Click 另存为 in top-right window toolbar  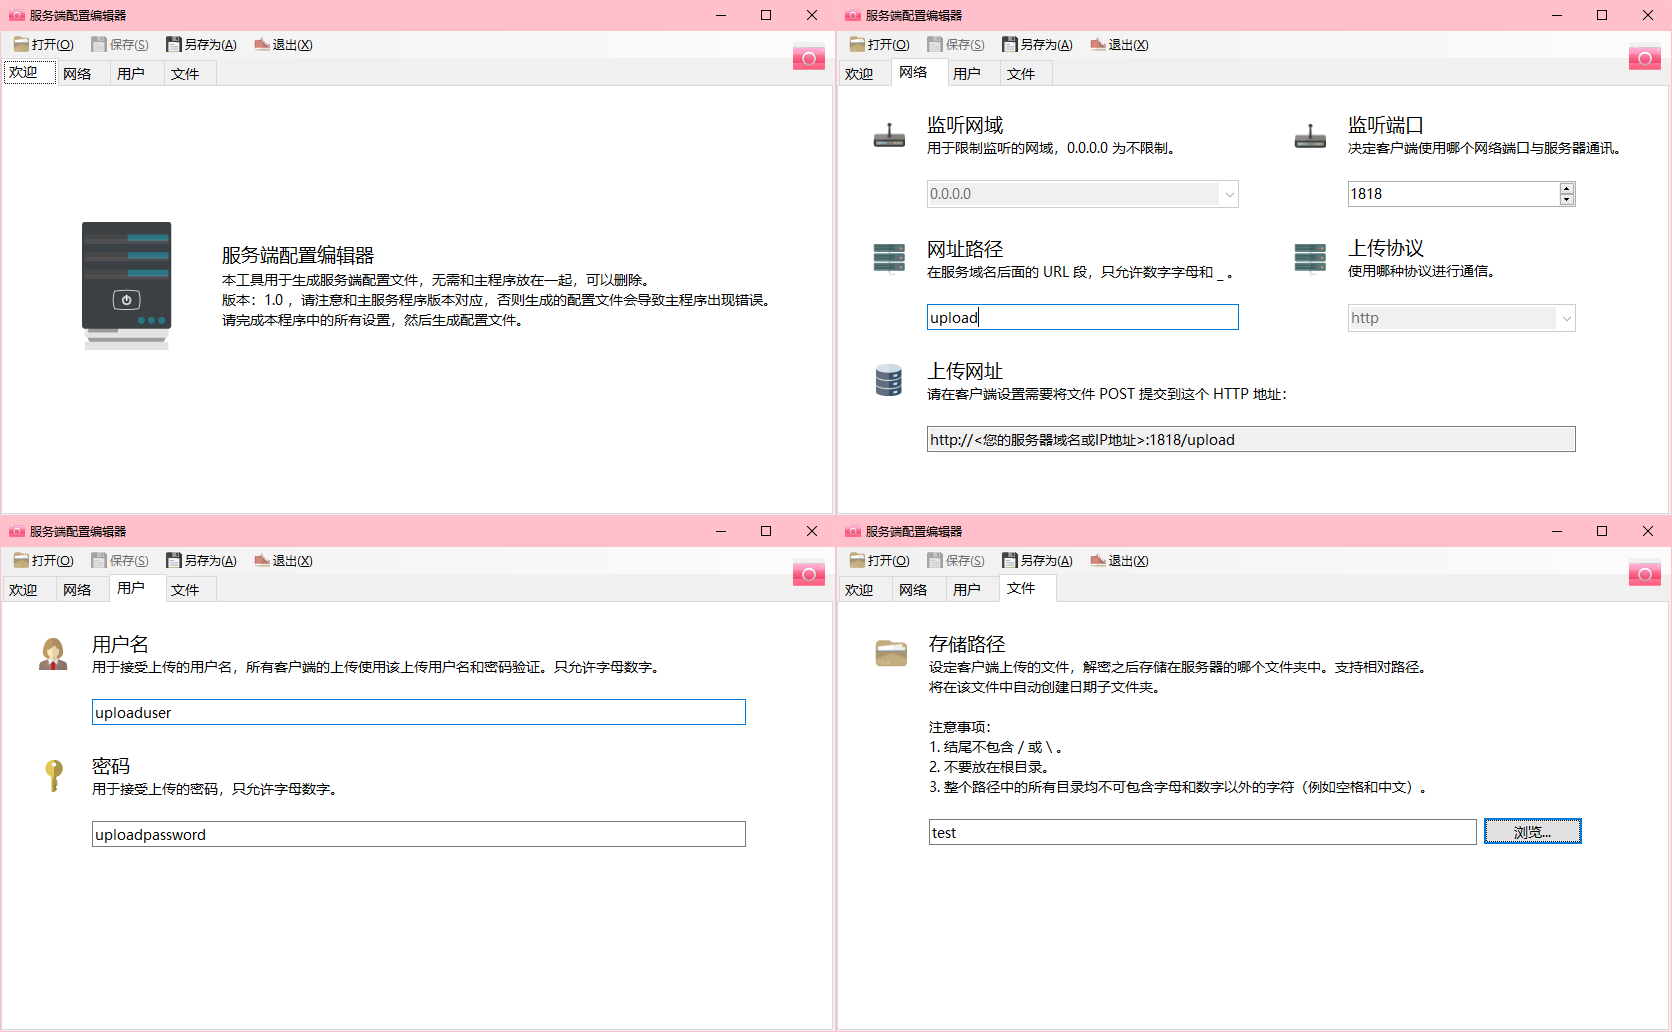coord(1038,45)
